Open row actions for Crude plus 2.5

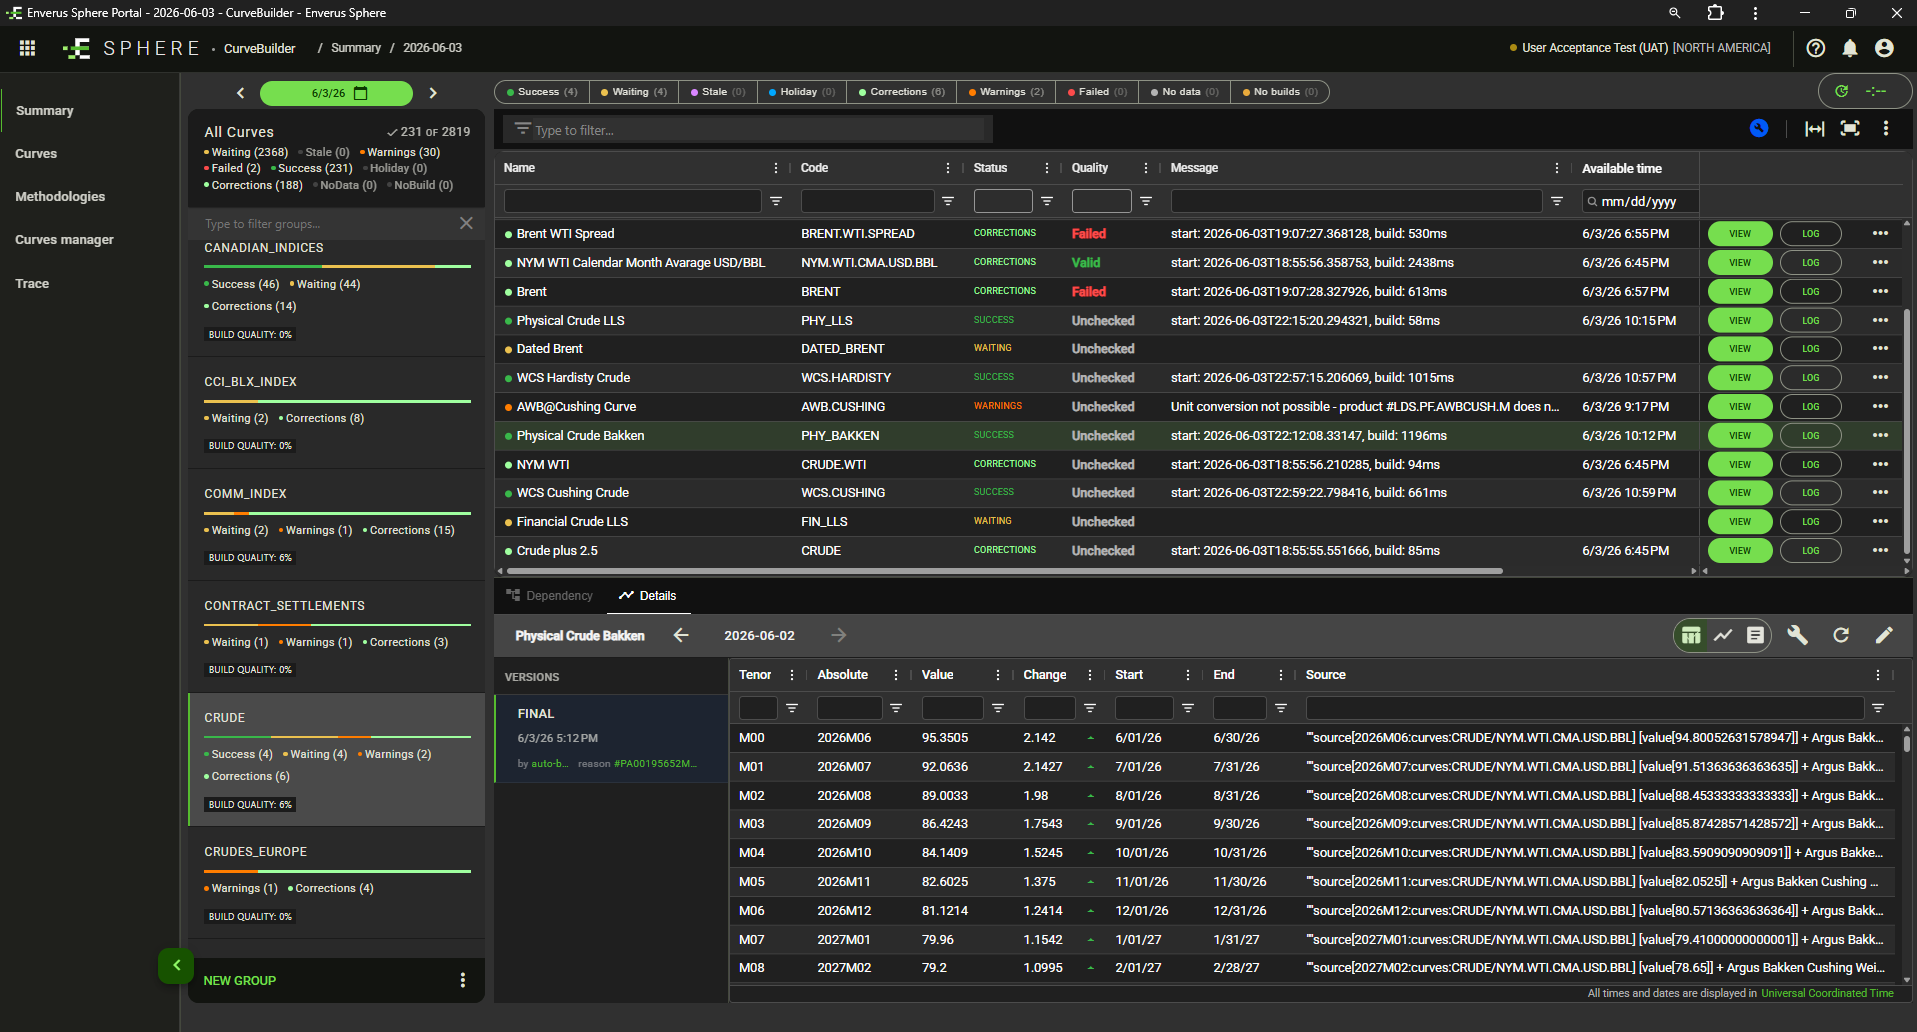click(x=1880, y=550)
